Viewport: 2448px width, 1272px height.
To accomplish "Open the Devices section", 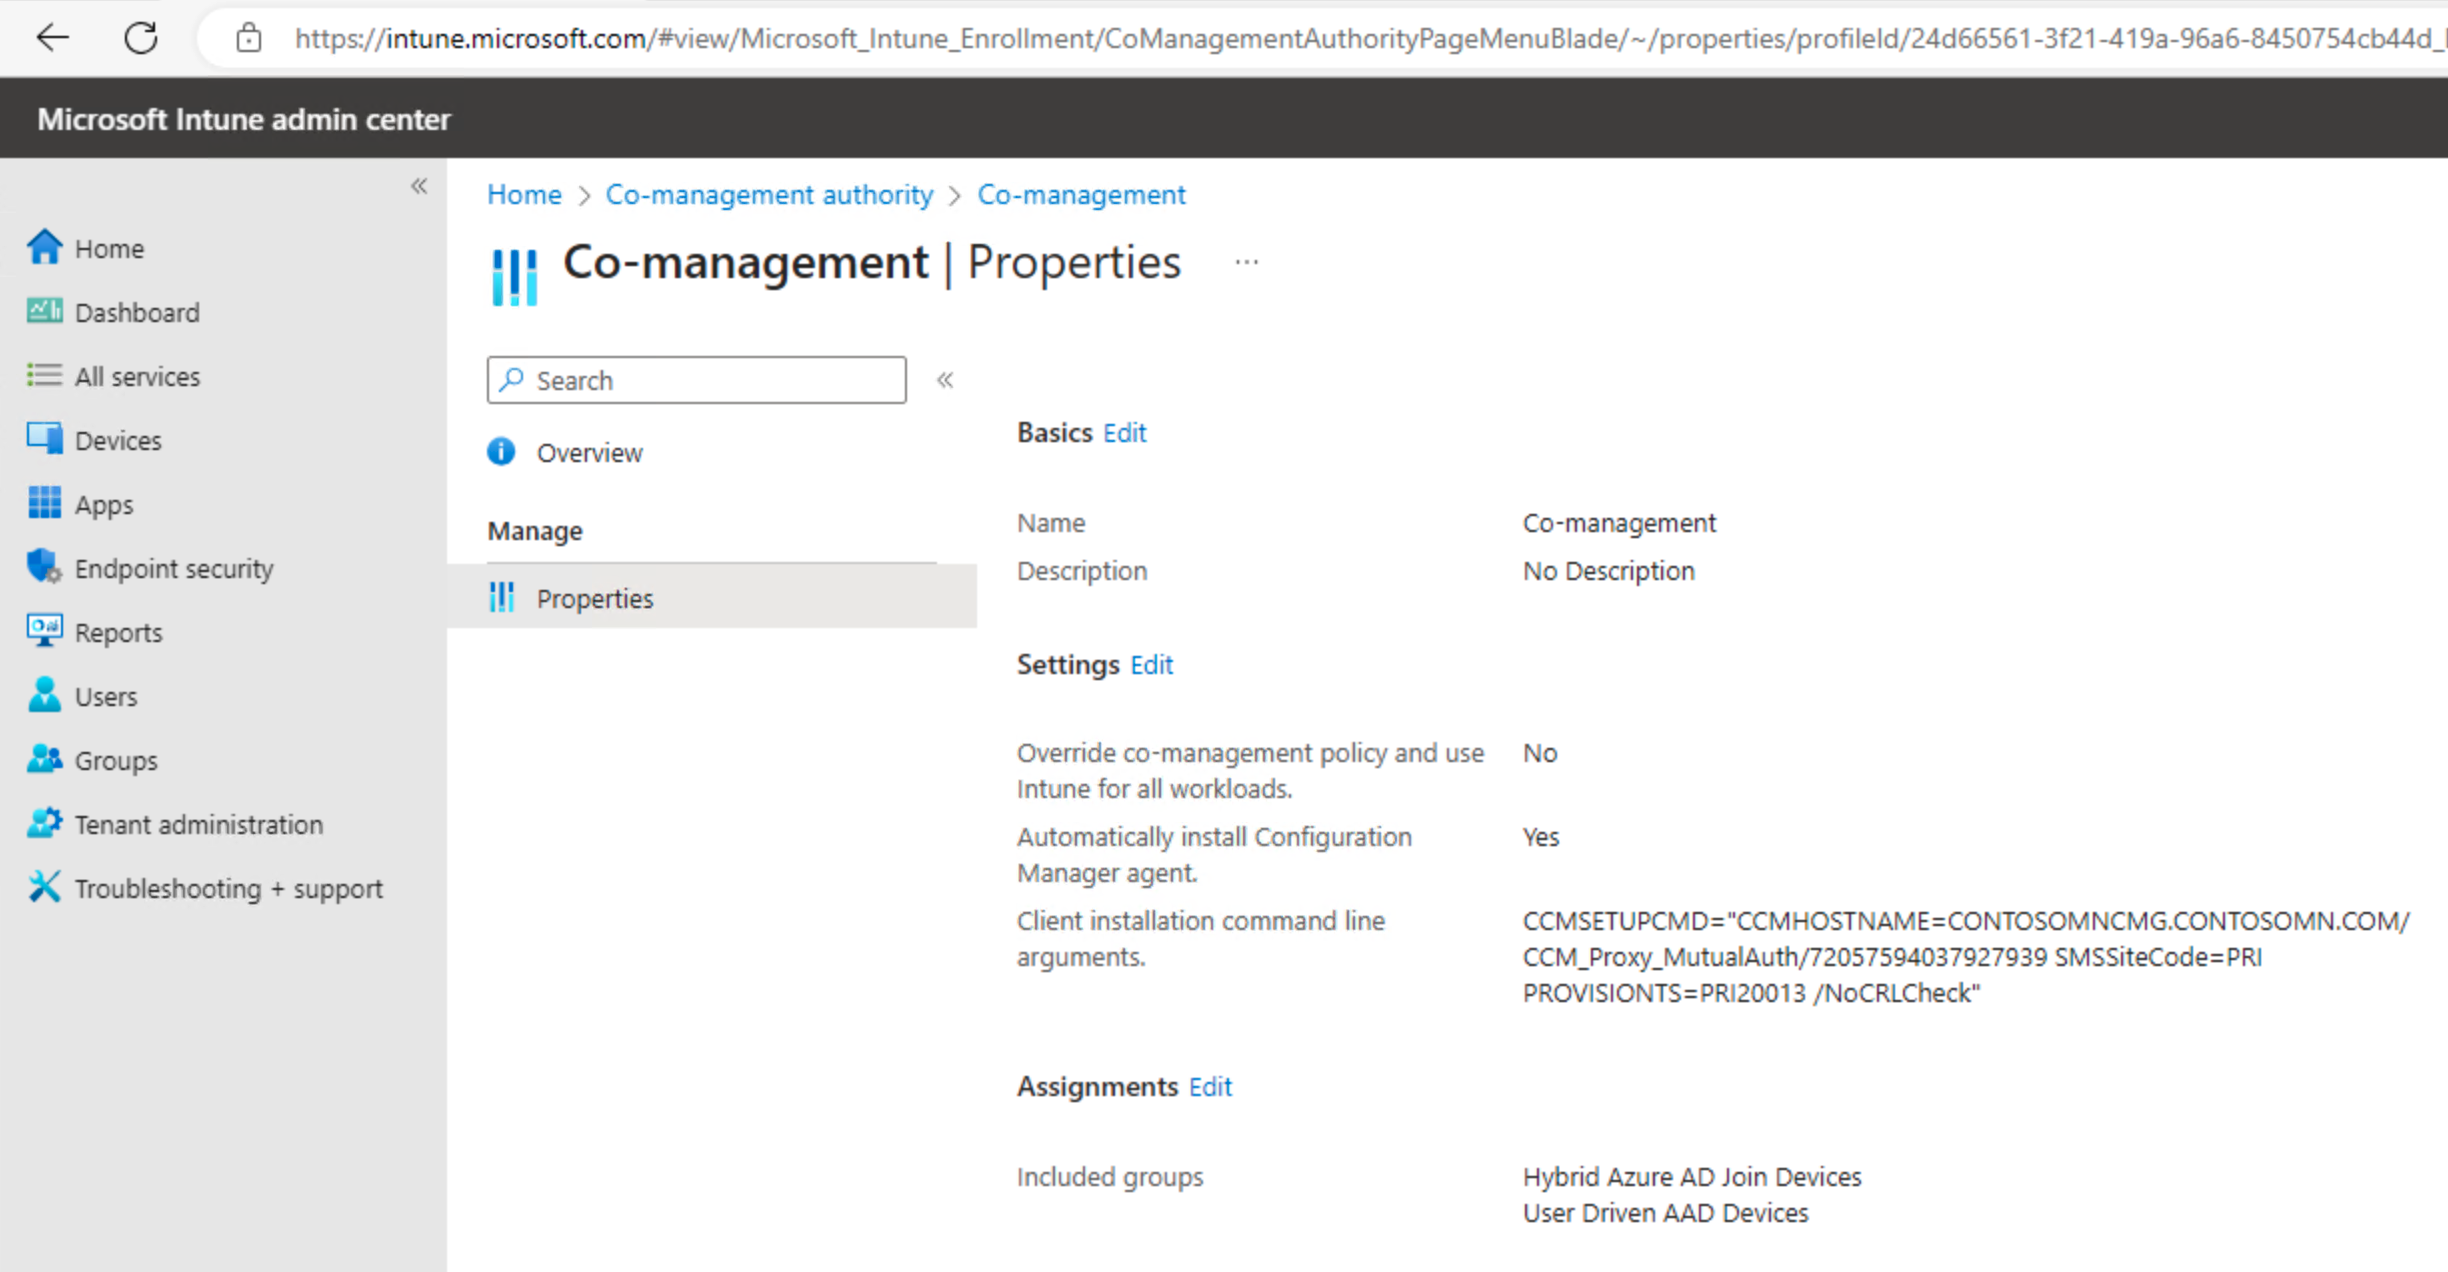I will [118, 440].
